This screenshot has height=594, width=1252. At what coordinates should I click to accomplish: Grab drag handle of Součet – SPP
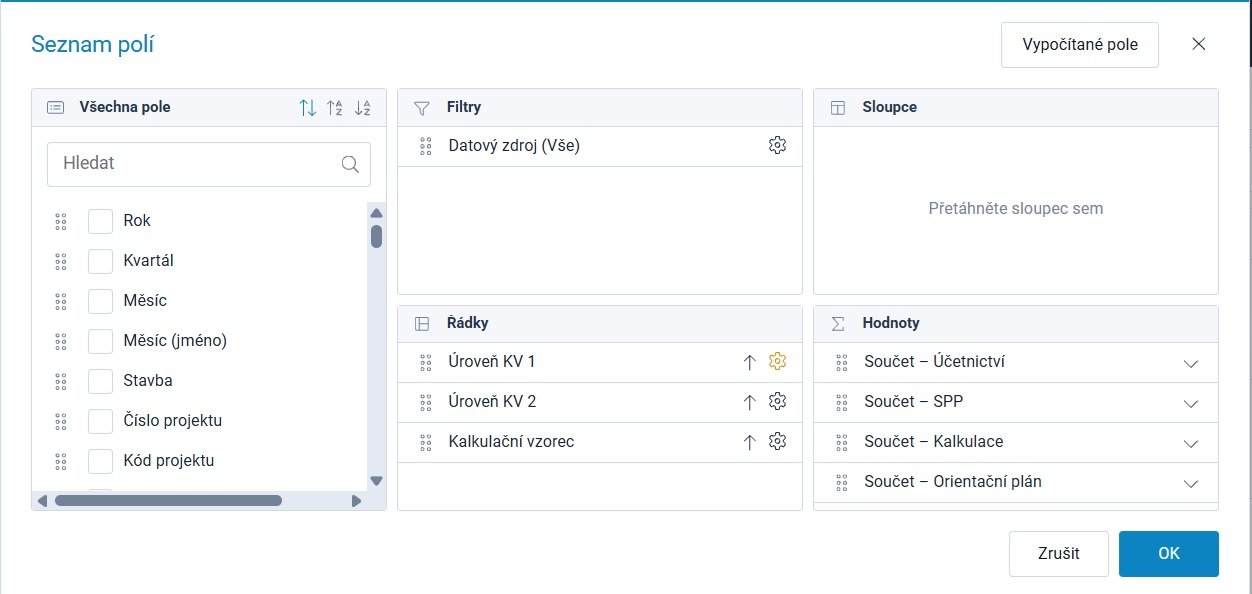841,402
